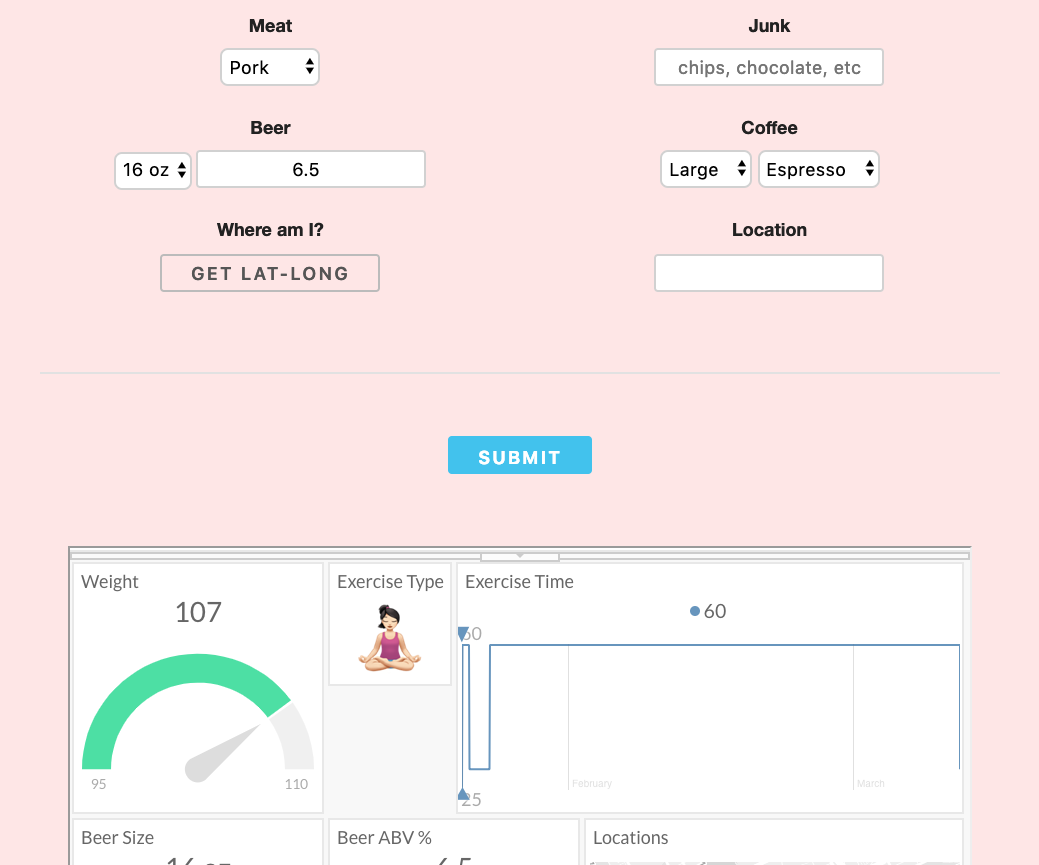Click the February label on the chart axis

pyautogui.click(x=591, y=784)
